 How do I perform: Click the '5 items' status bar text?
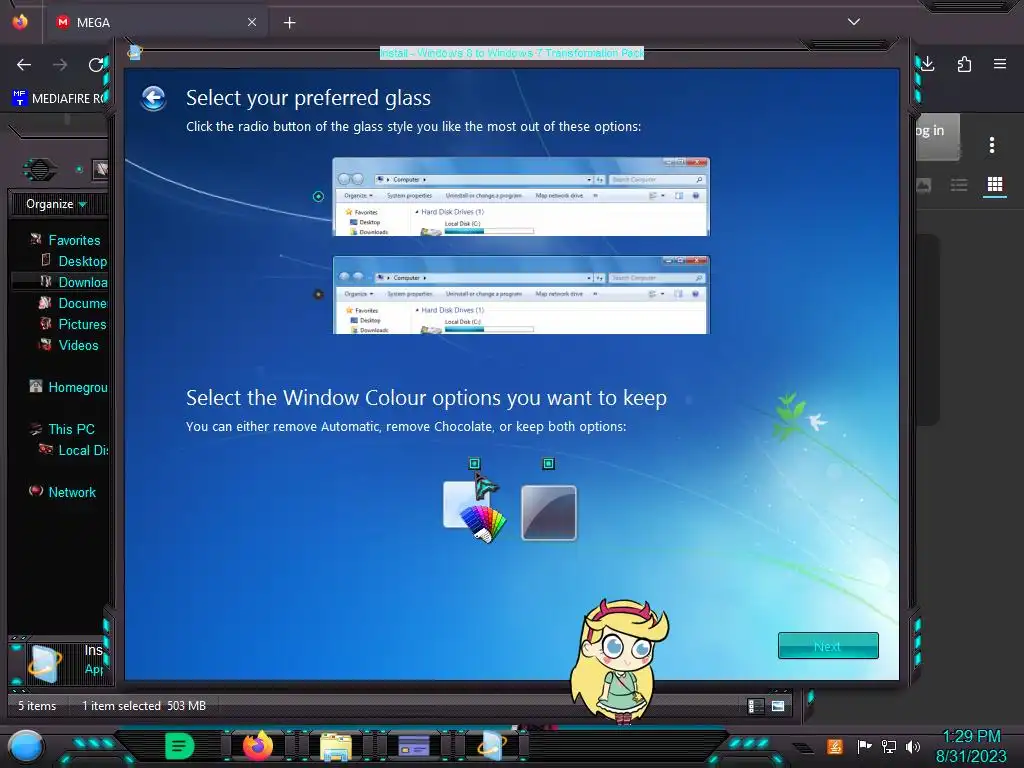click(37, 705)
